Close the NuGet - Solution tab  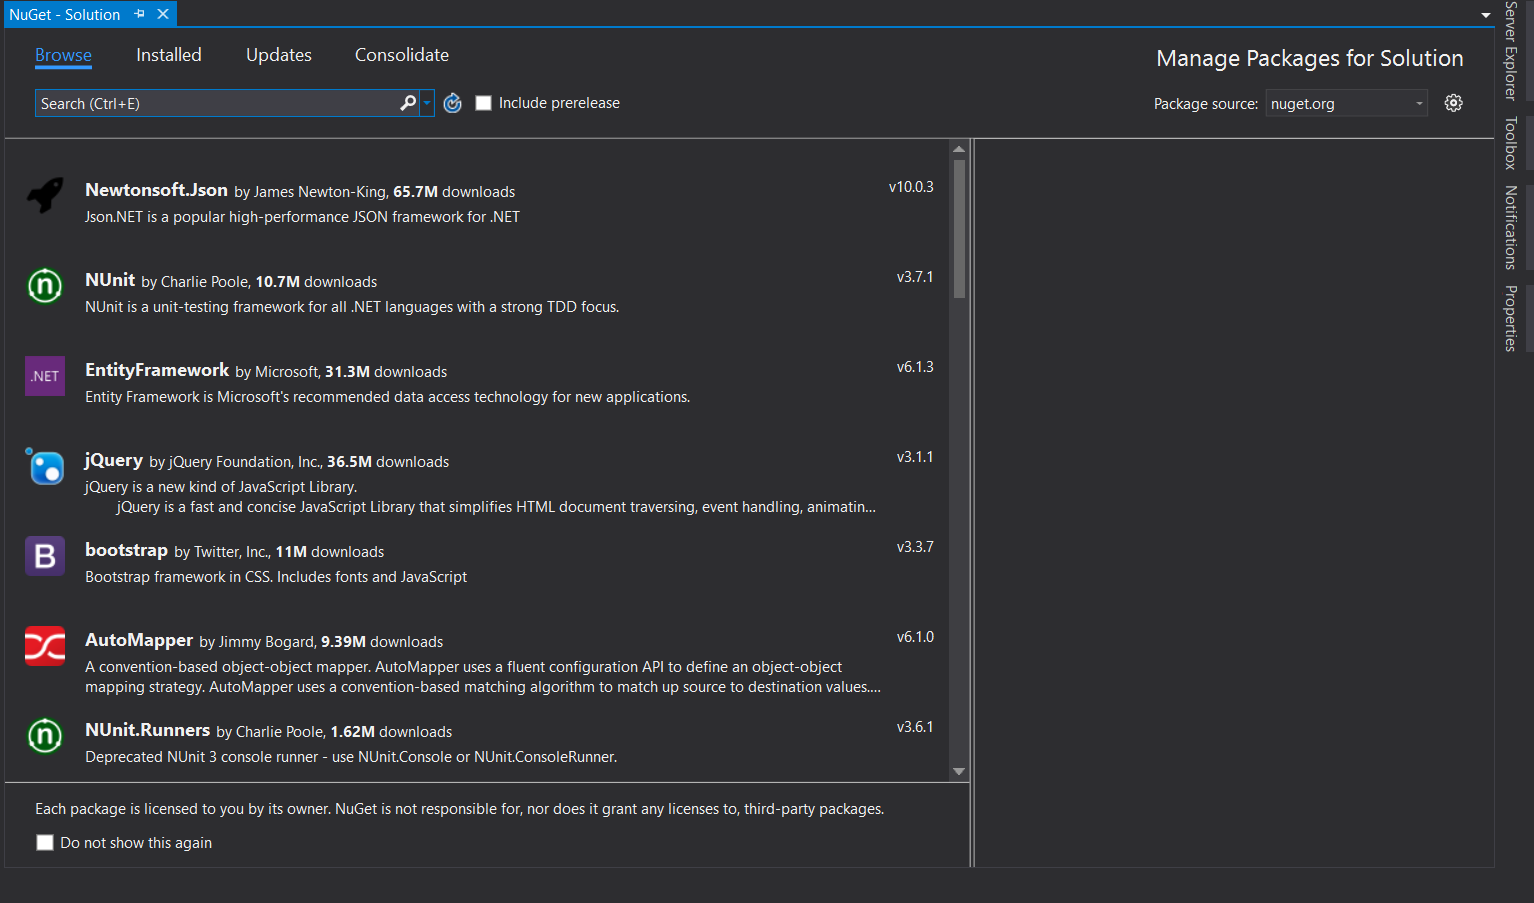[x=163, y=14]
